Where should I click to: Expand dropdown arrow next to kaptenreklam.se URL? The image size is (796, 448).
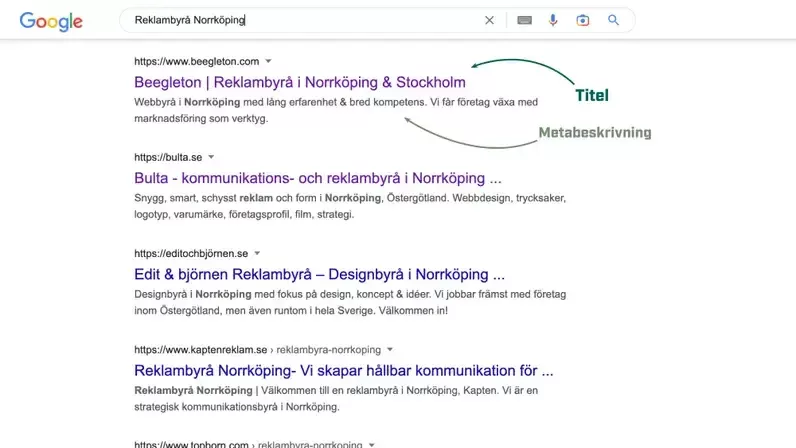pyautogui.click(x=390, y=349)
